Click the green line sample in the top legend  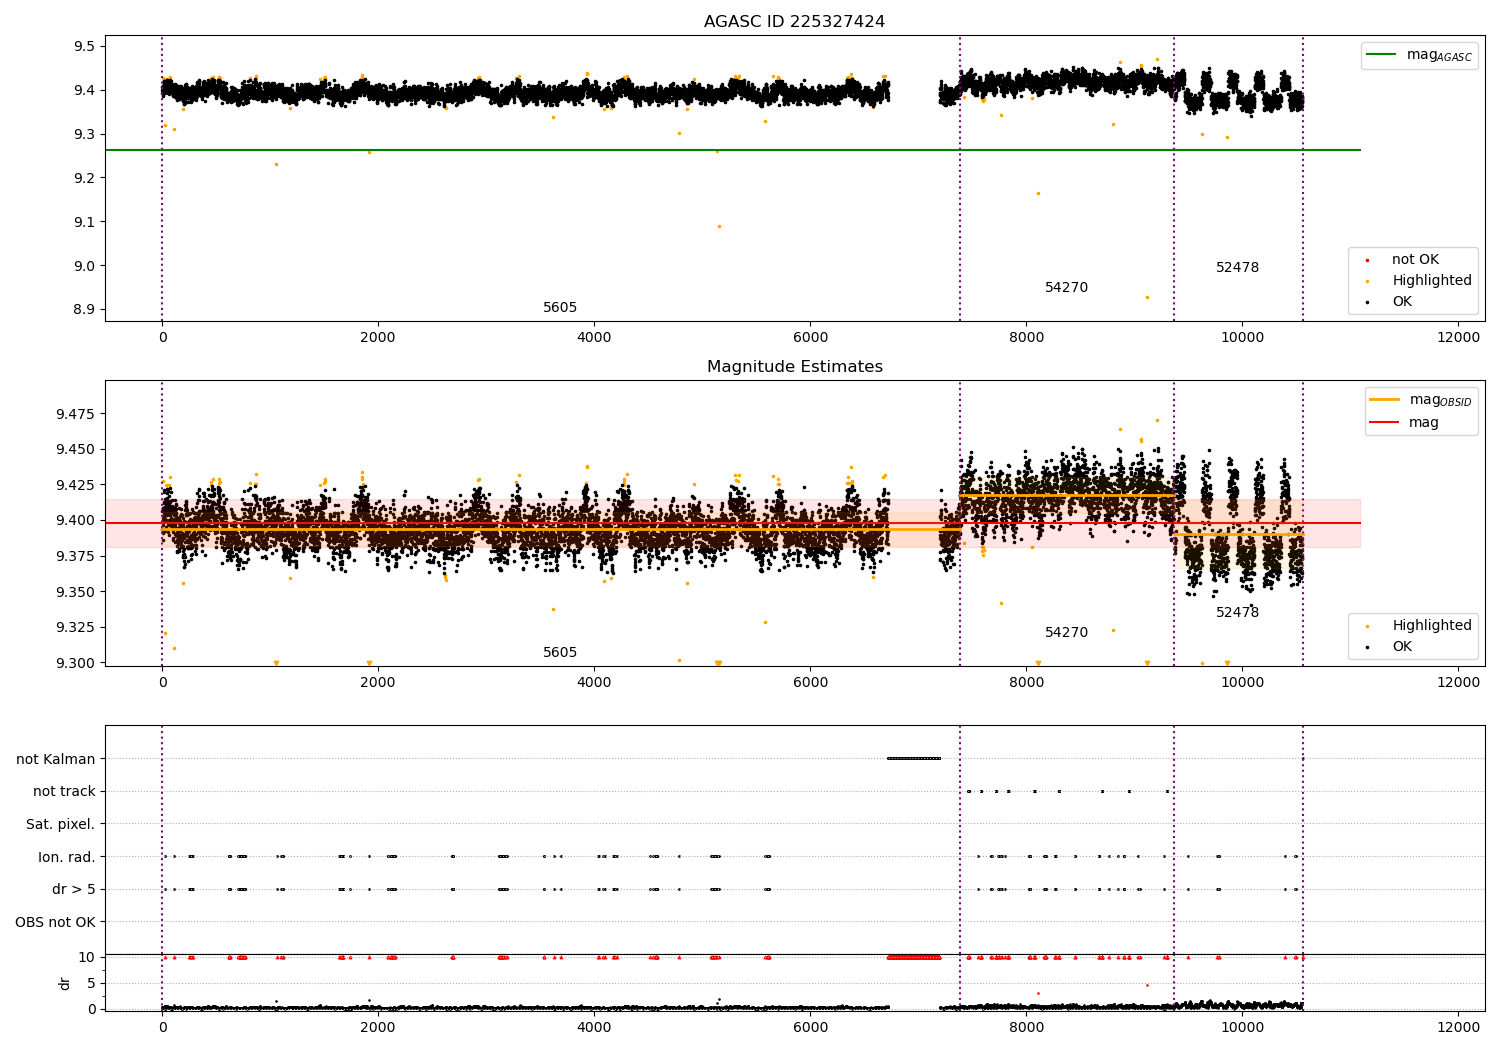click(x=1383, y=55)
